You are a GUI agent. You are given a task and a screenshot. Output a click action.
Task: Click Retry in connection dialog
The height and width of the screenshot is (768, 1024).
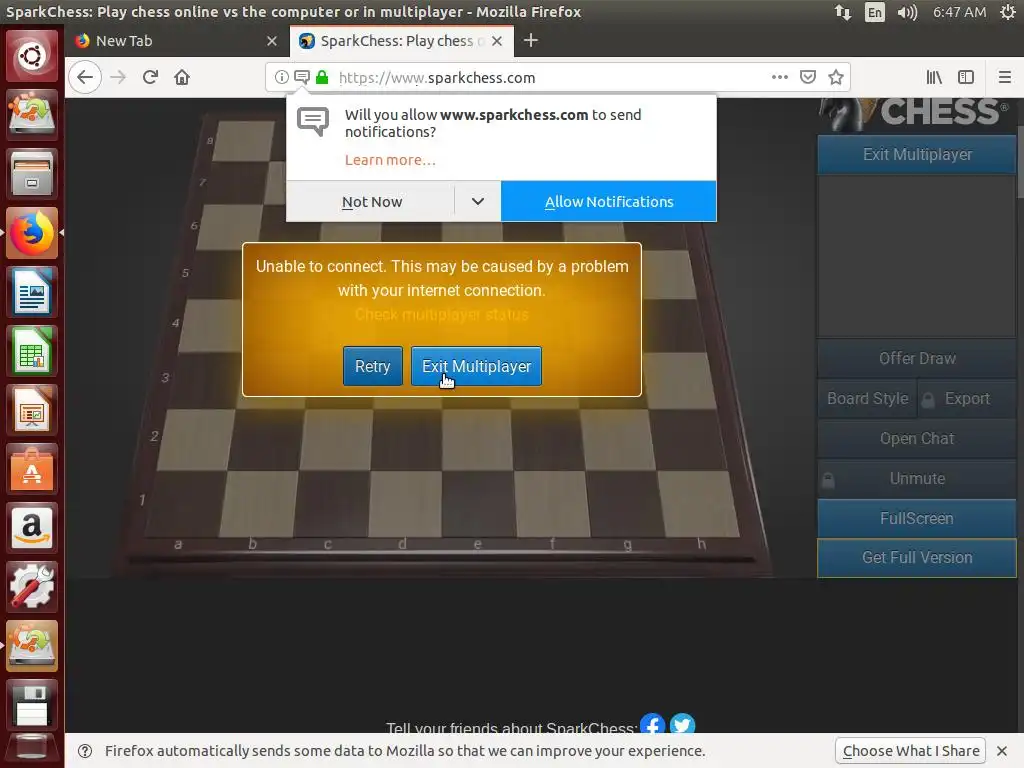[x=372, y=366]
